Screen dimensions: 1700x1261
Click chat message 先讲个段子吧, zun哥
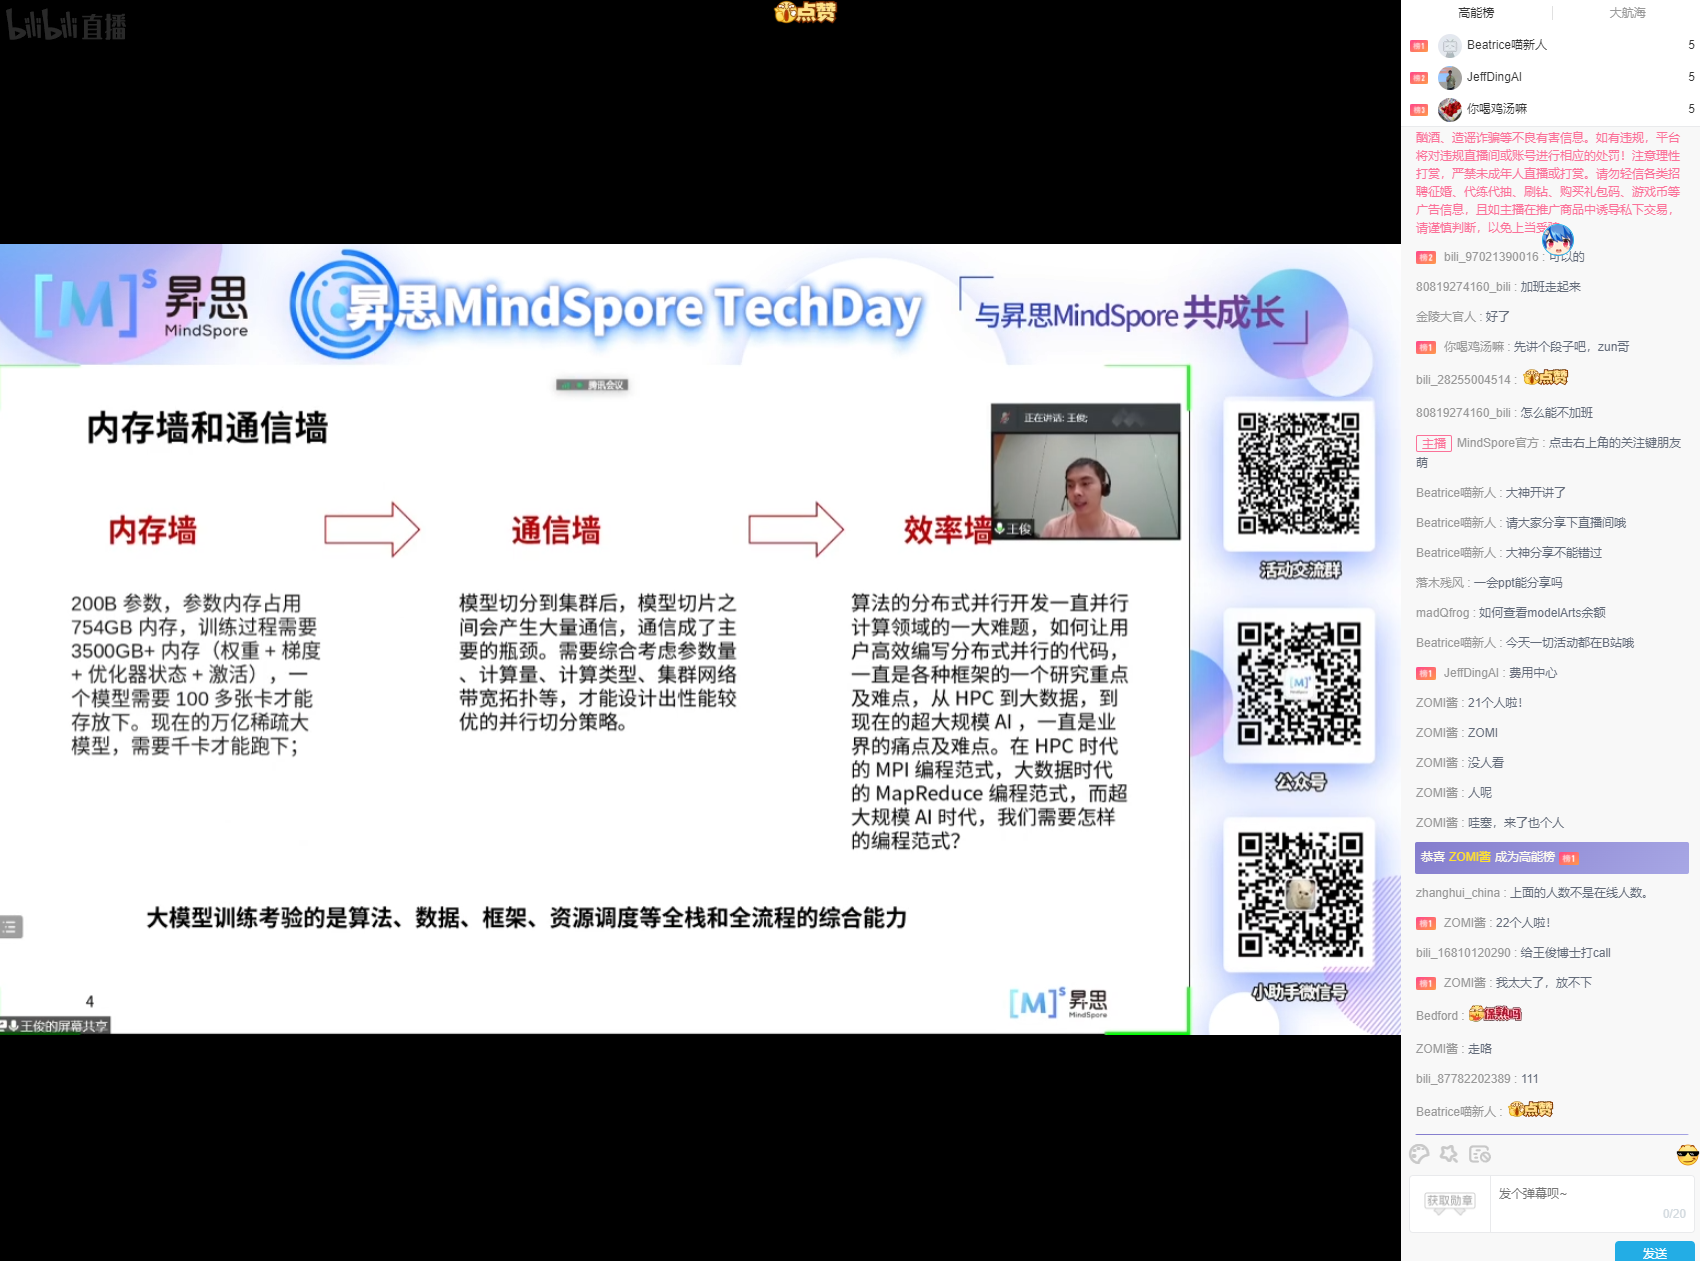(x=1571, y=347)
